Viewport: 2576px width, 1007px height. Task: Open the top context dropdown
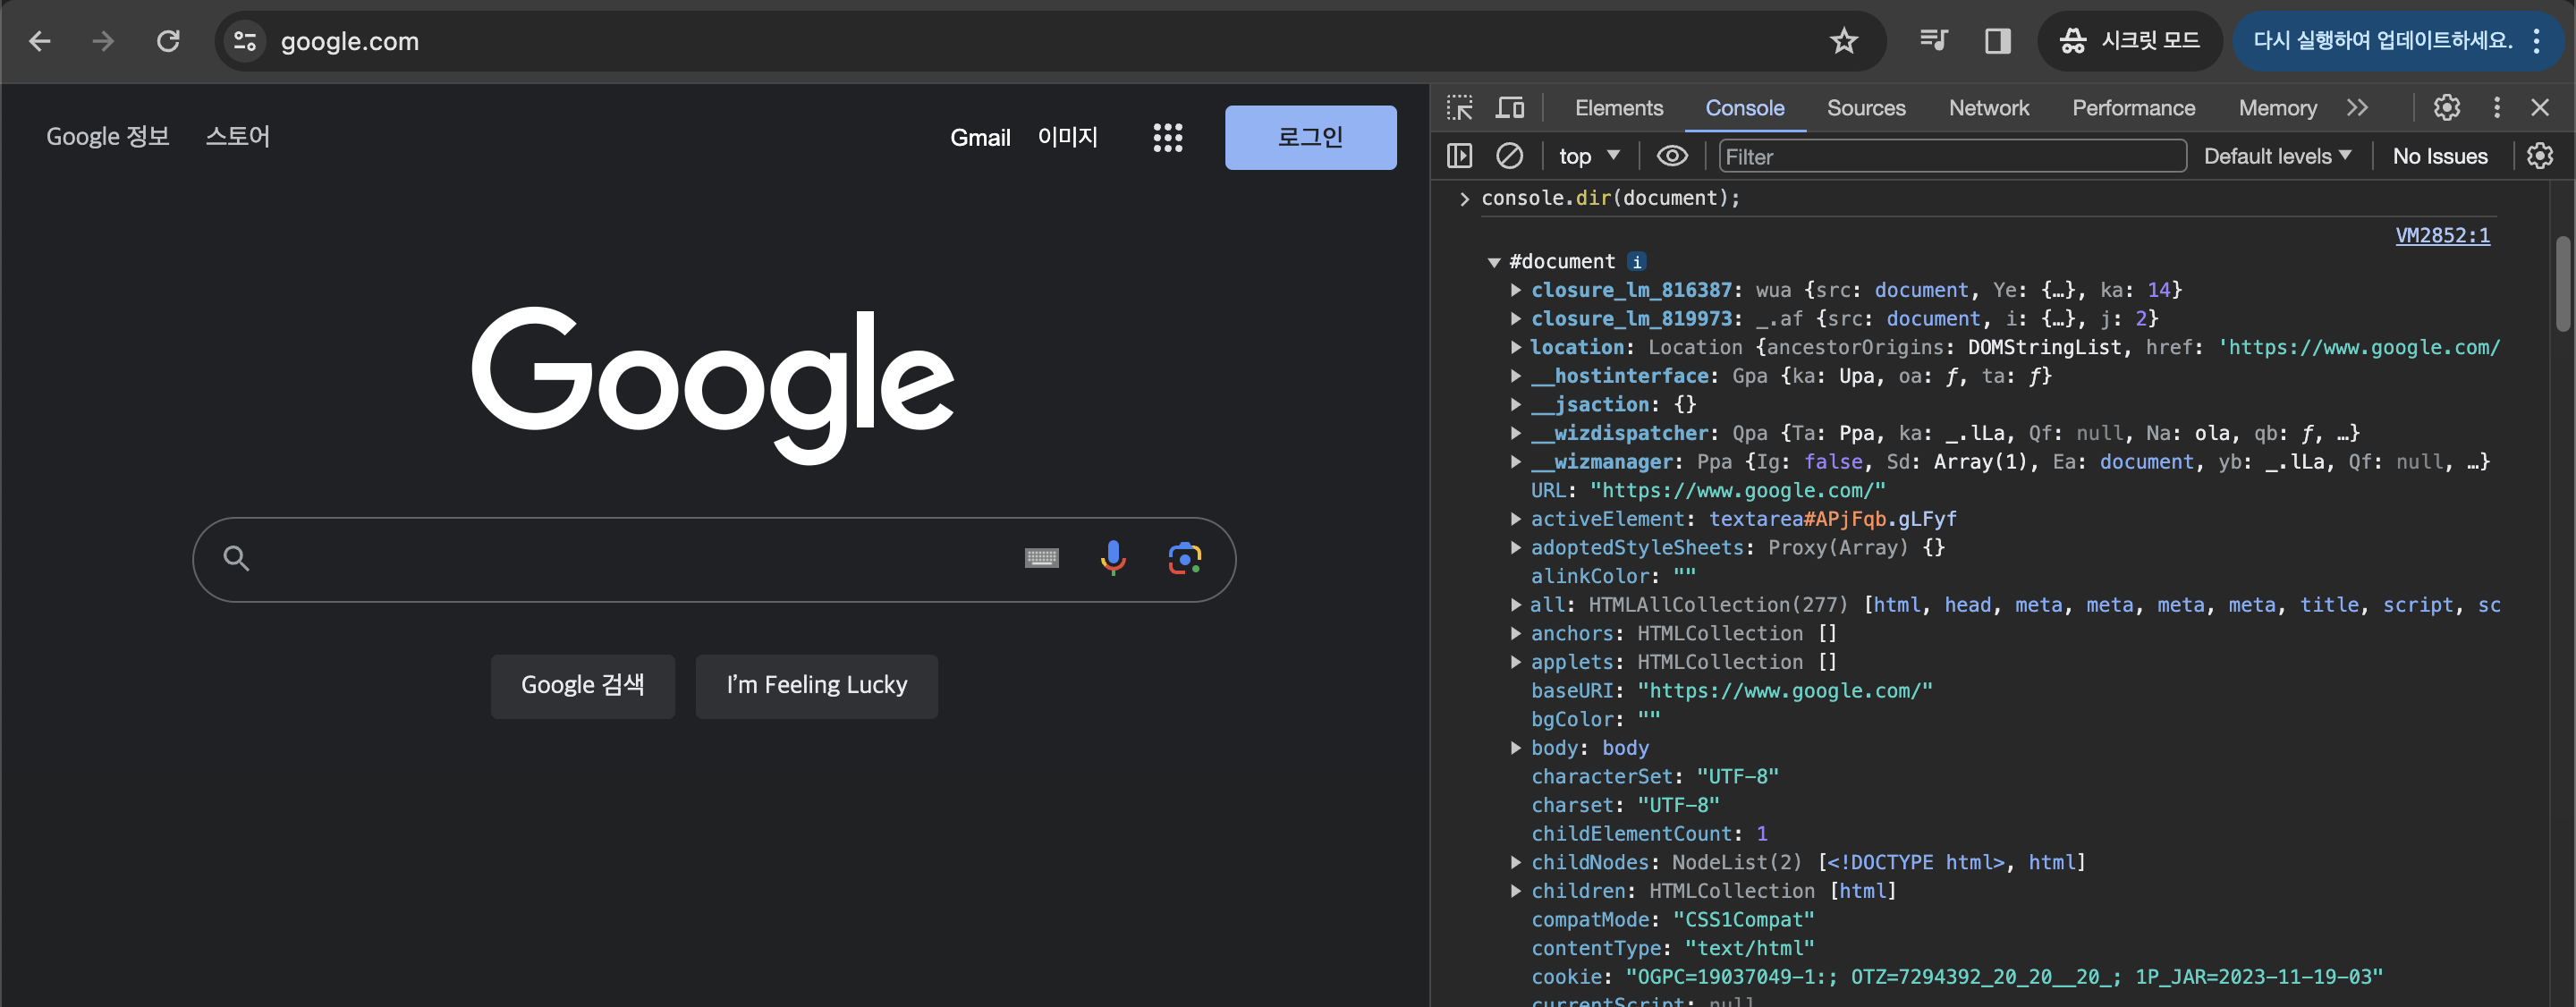tap(1589, 156)
